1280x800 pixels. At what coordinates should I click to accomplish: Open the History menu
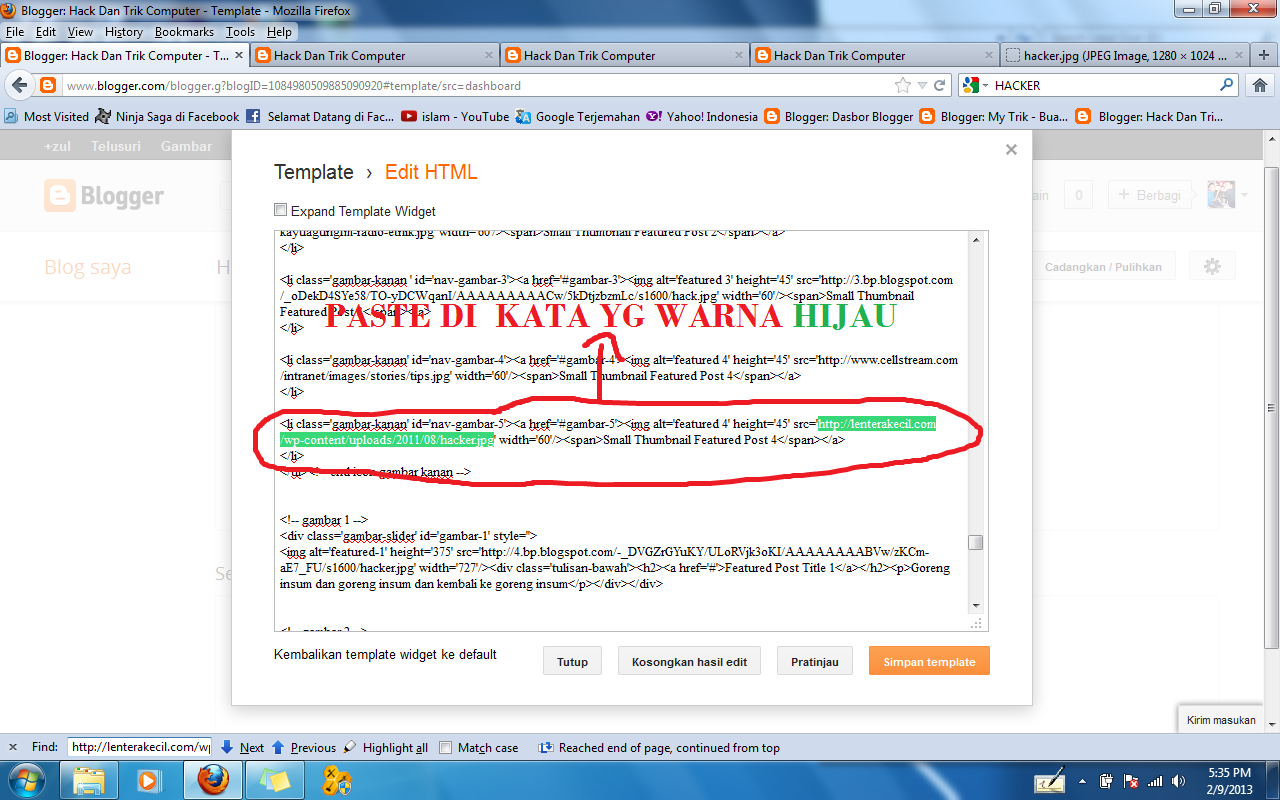[x=124, y=32]
